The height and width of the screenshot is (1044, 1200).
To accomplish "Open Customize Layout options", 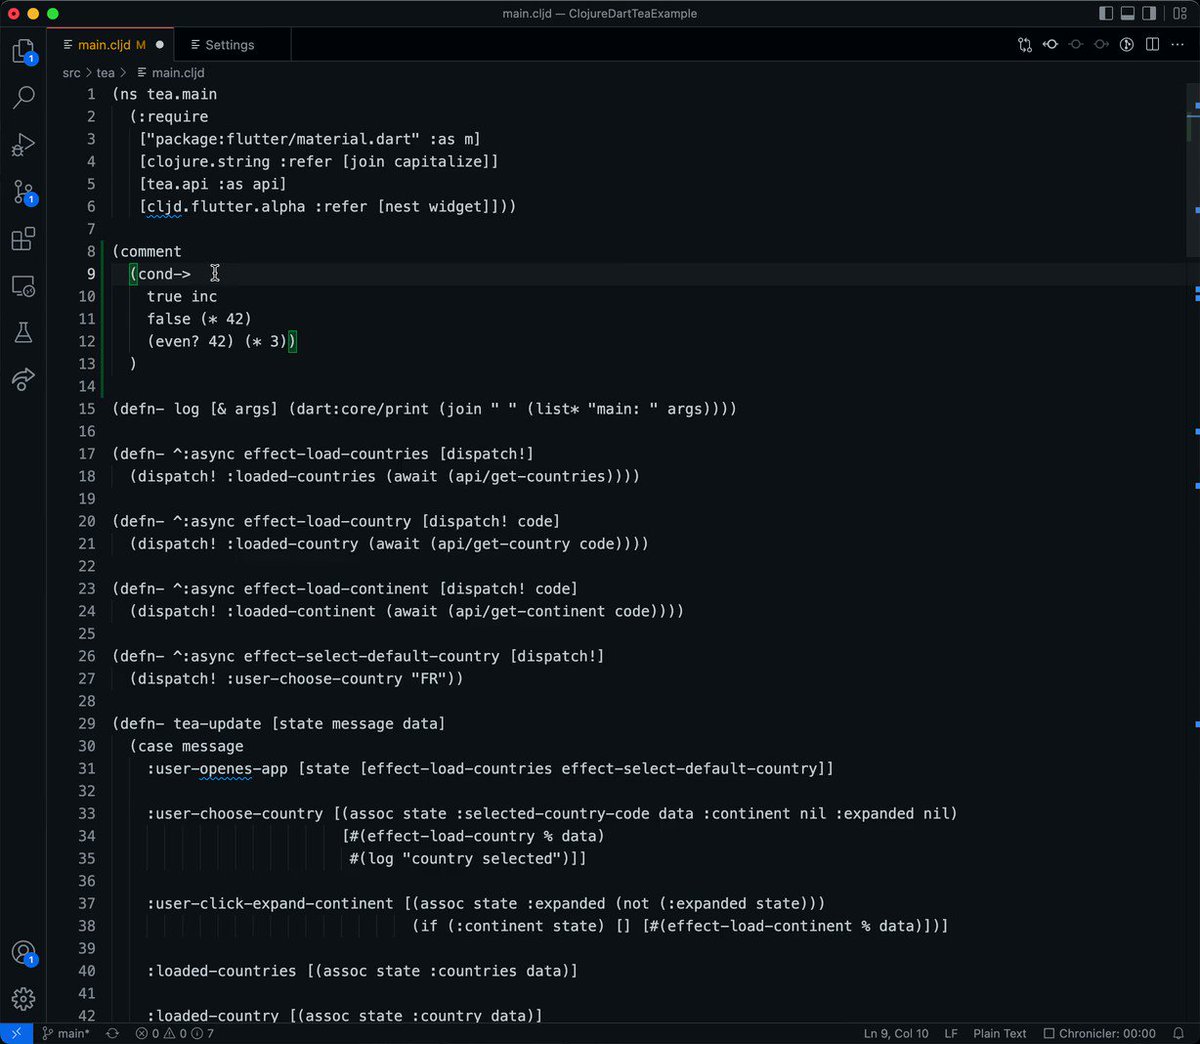I will [1180, 13].
